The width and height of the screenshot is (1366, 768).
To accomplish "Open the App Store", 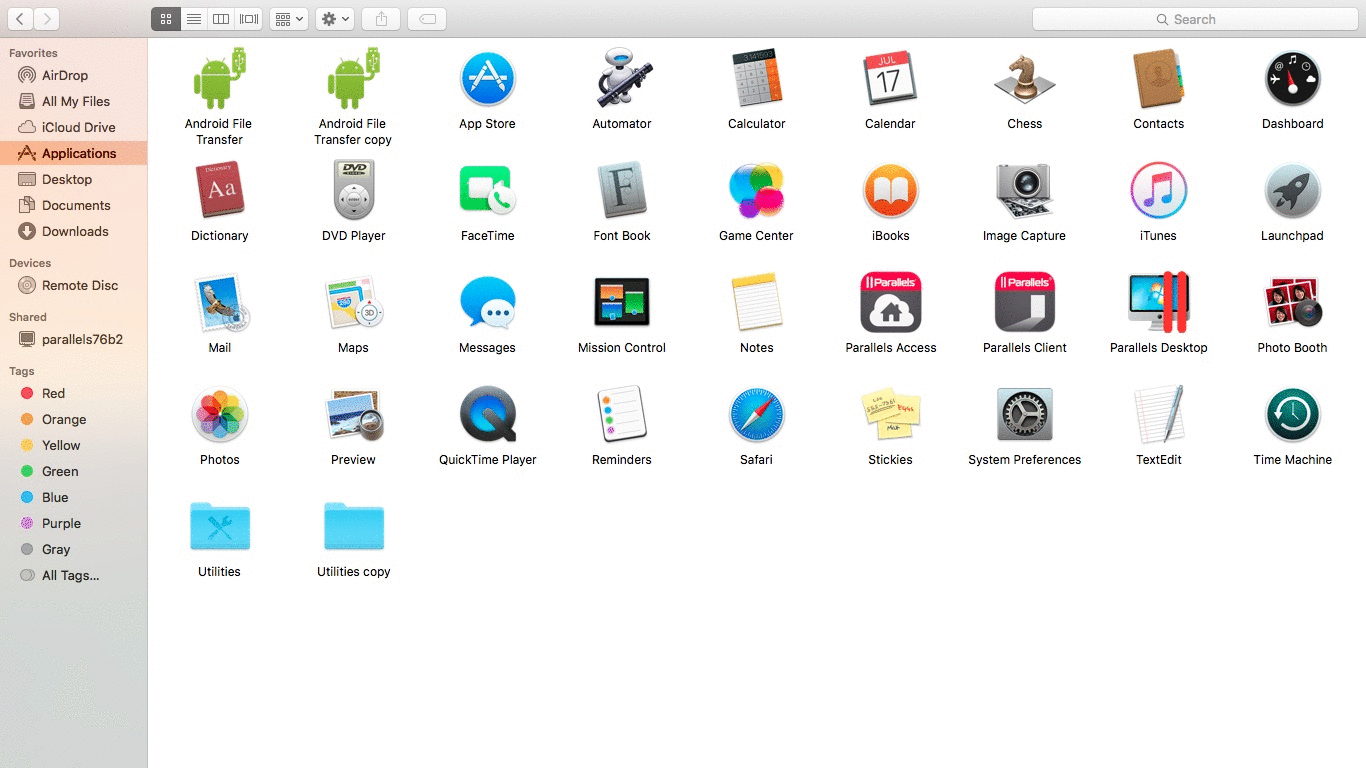I will (487, 78).
